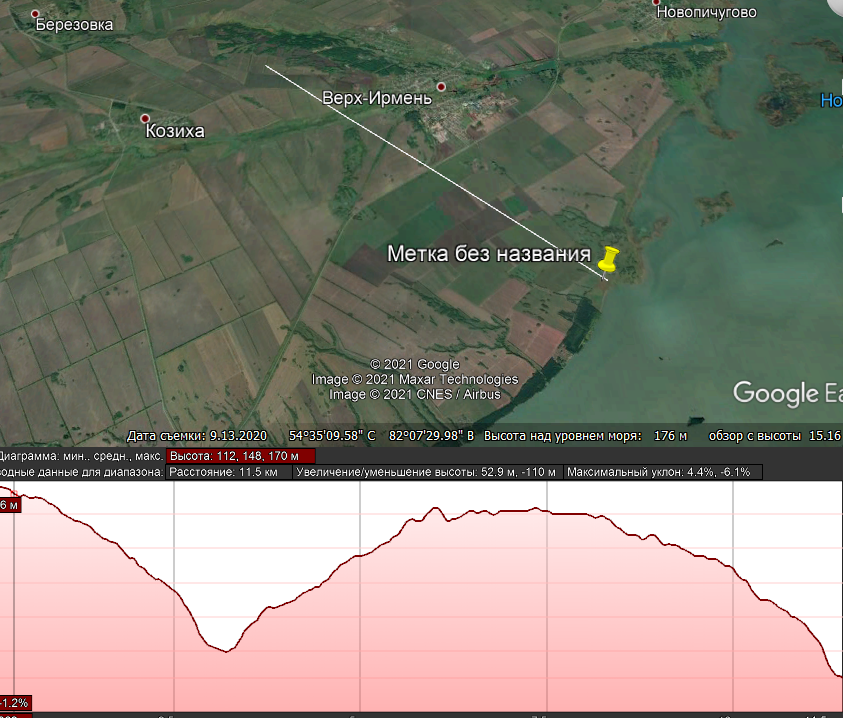Click the red dot marker for Козиха
The width and height of the screenshot is (843, 718).
pyautogui.click(x=145, y=118)
